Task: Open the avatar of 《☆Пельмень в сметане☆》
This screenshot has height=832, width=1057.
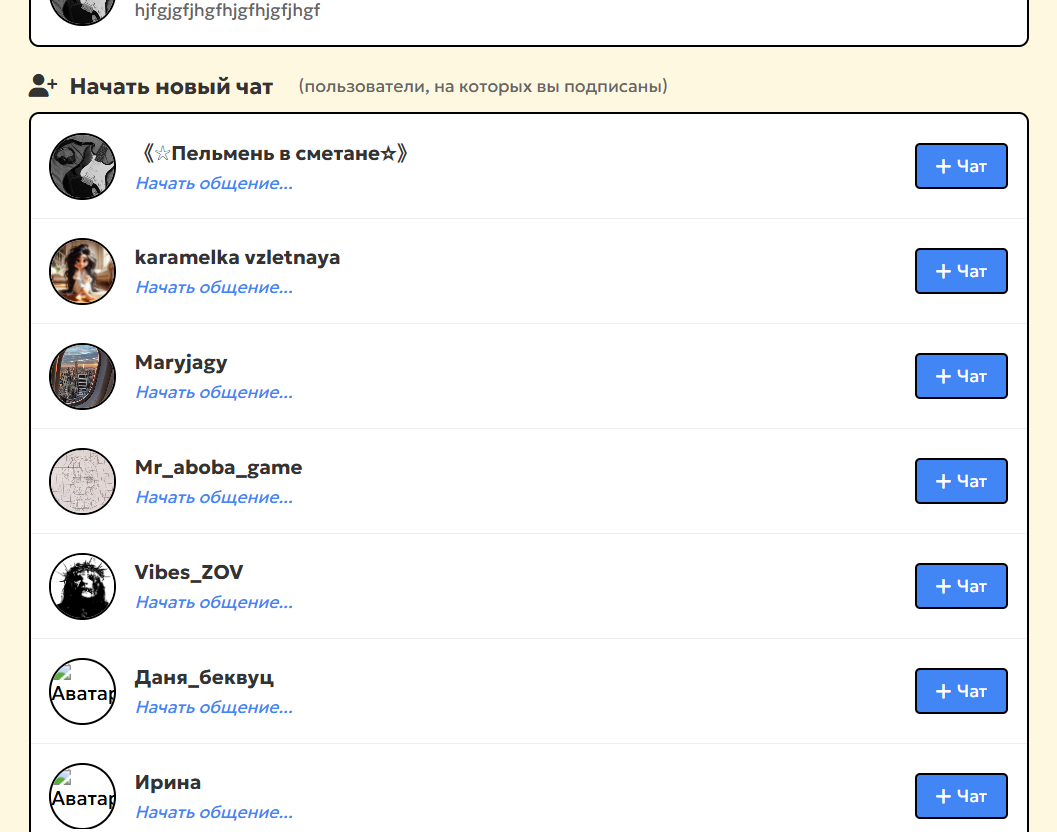Action: coord(82,166)
